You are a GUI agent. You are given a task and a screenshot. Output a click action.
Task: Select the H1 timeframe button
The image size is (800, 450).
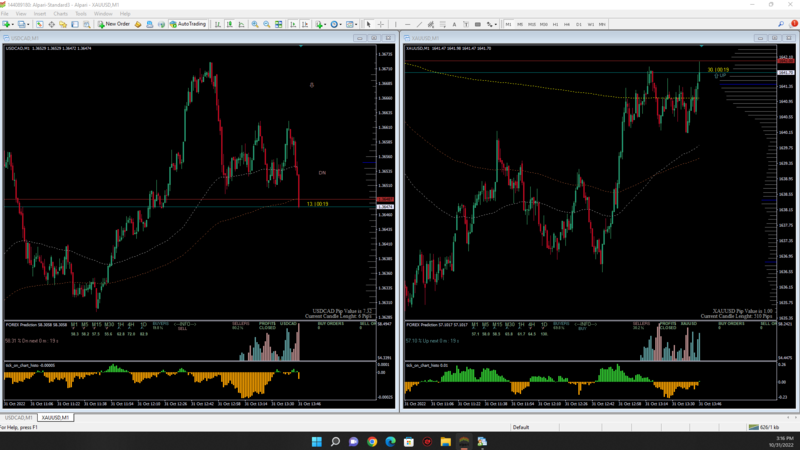click(555, 24)
